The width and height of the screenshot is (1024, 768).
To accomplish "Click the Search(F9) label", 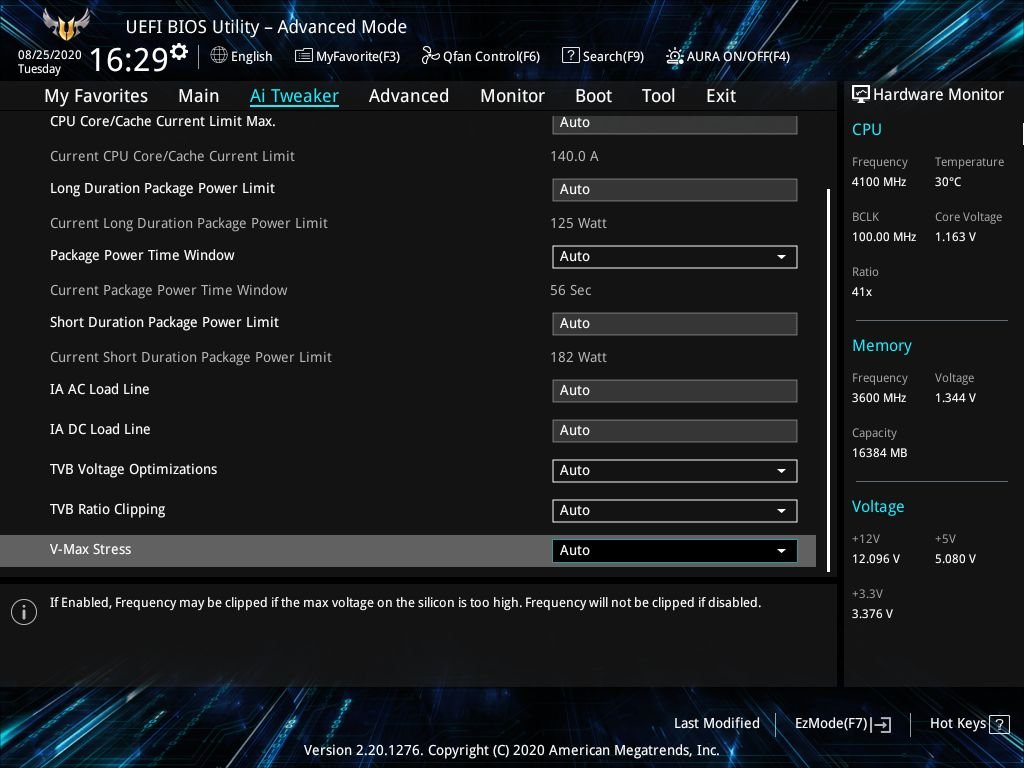I will coord(613,56).
